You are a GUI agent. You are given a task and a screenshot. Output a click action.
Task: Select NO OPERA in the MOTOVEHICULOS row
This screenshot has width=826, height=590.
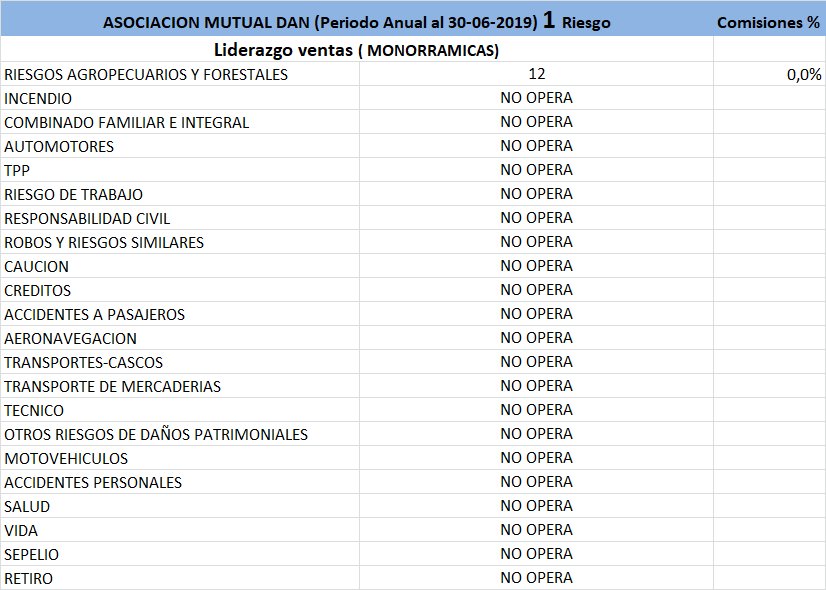pos(536,458)
